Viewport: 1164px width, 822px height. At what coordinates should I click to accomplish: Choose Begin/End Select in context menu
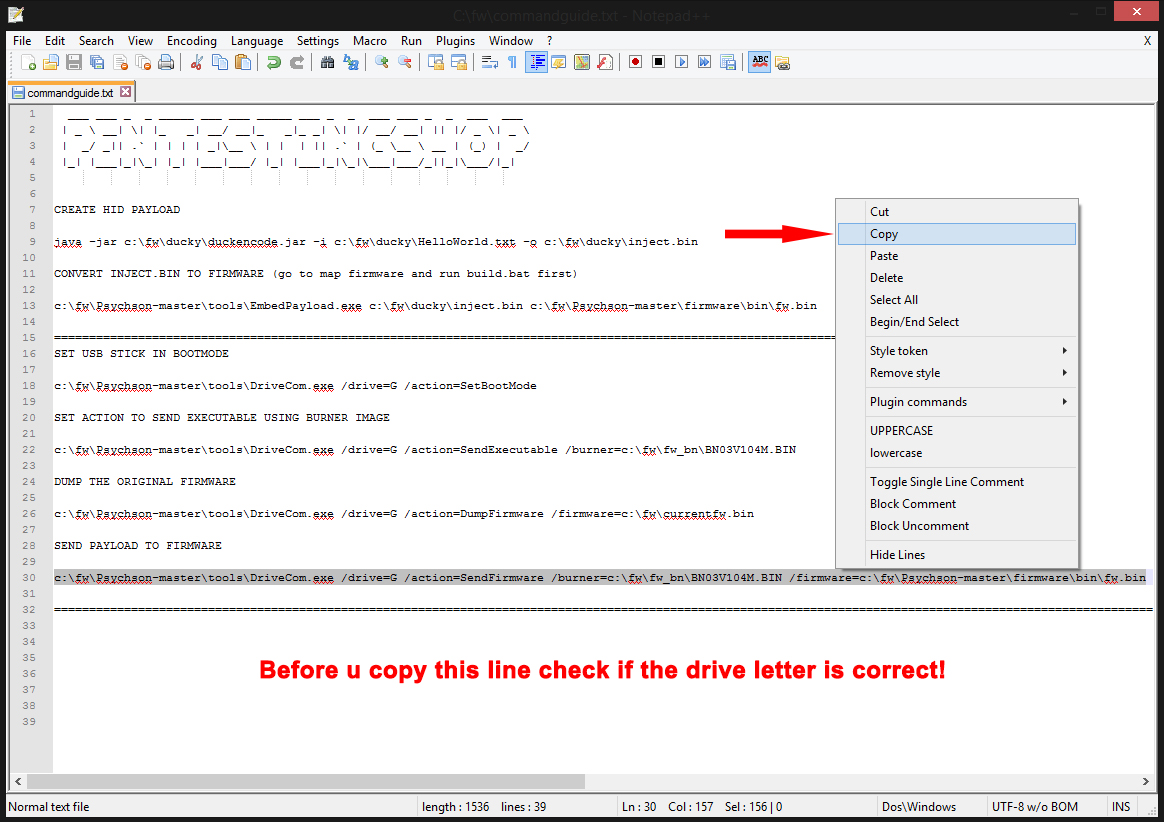957,322
